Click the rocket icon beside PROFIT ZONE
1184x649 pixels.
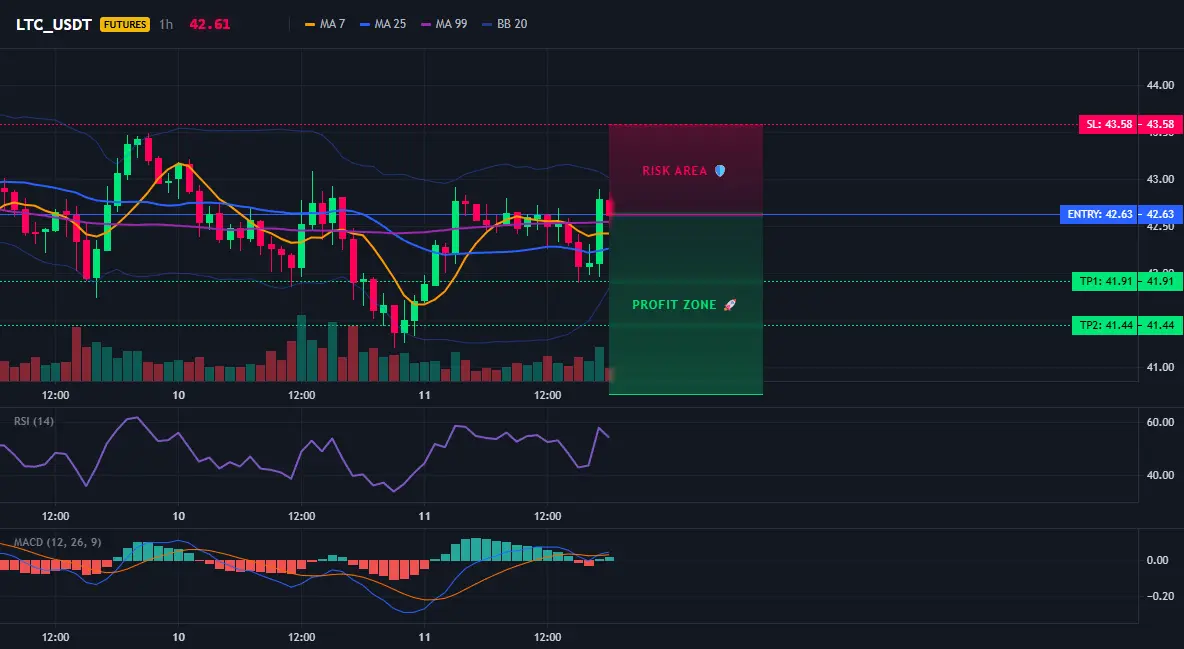(x=729, y=305)
